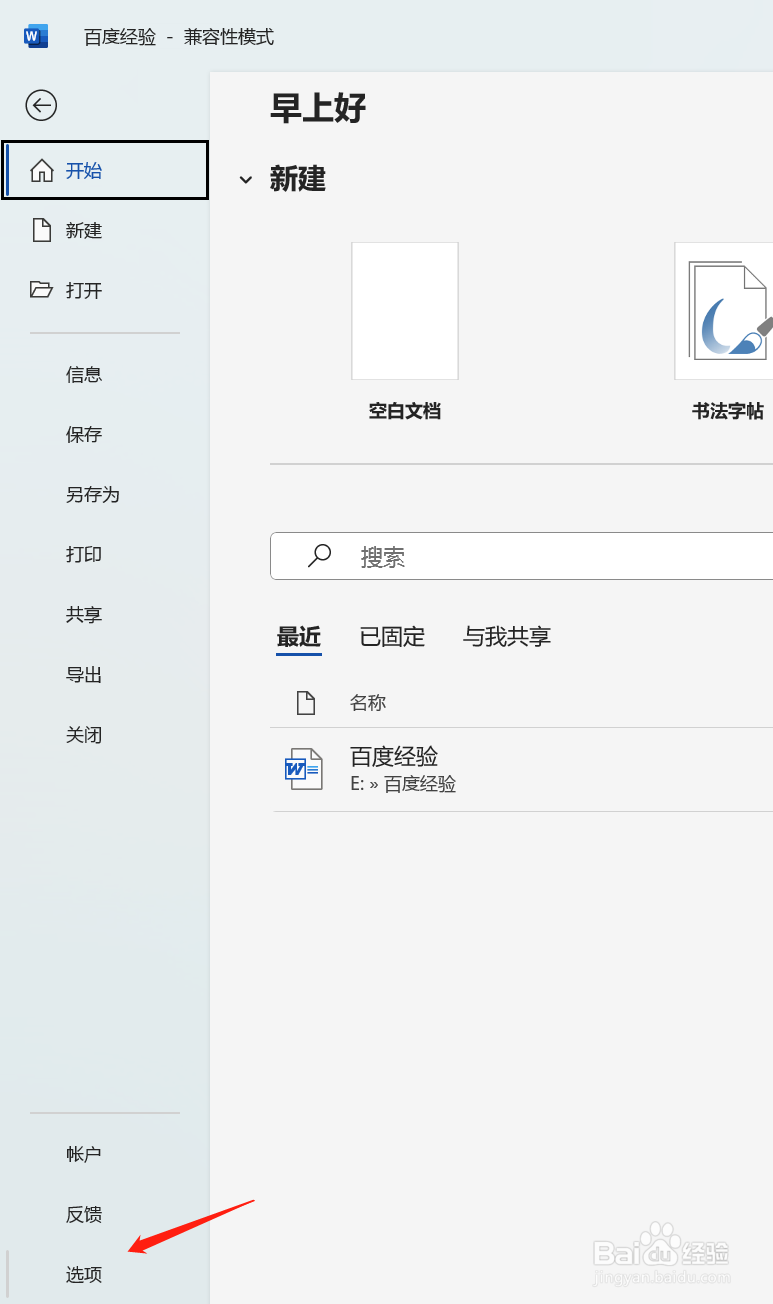Select 关闭 in the sidebar
This screenshot has width=773, height=1304.
[x=105, y=735]
